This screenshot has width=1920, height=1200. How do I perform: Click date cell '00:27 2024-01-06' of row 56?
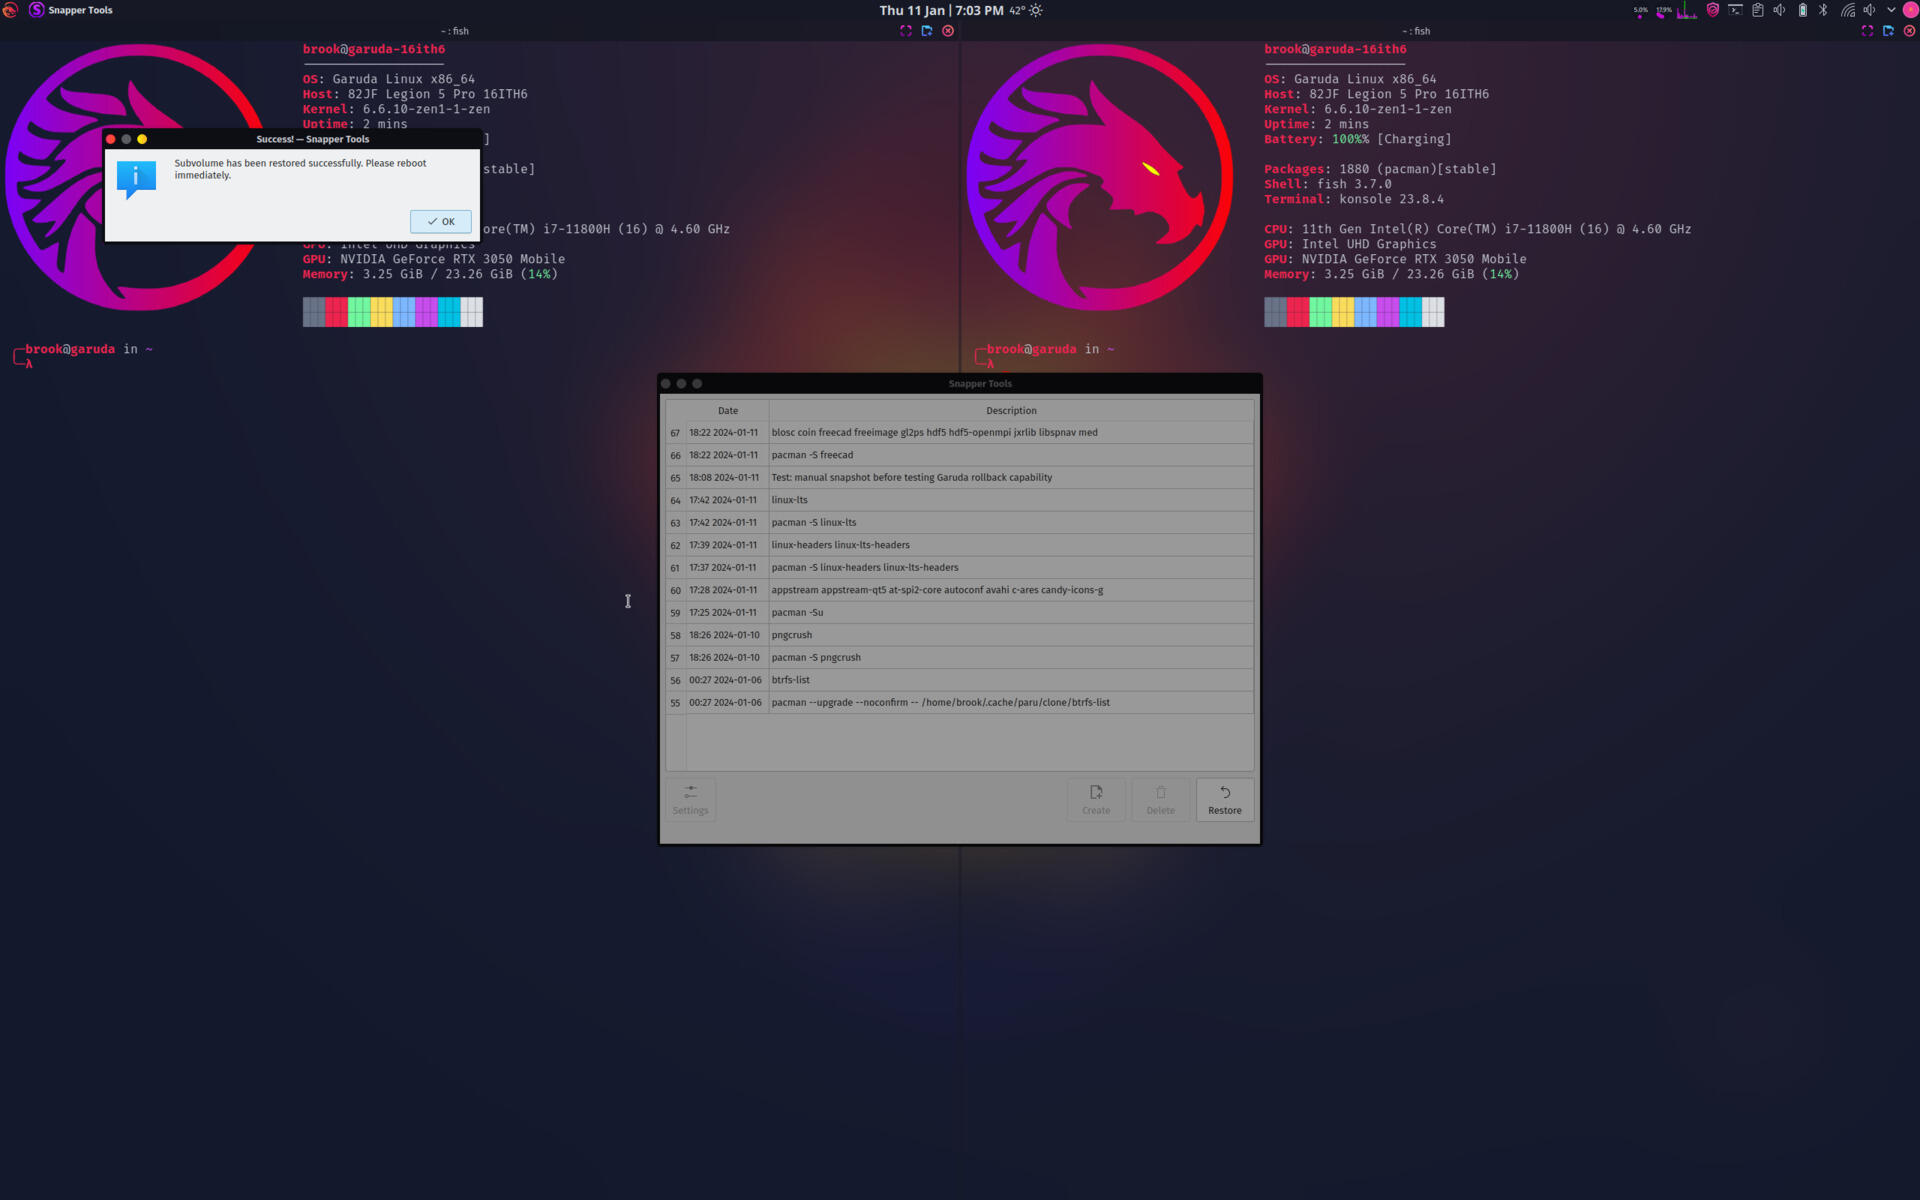point(725,680)
